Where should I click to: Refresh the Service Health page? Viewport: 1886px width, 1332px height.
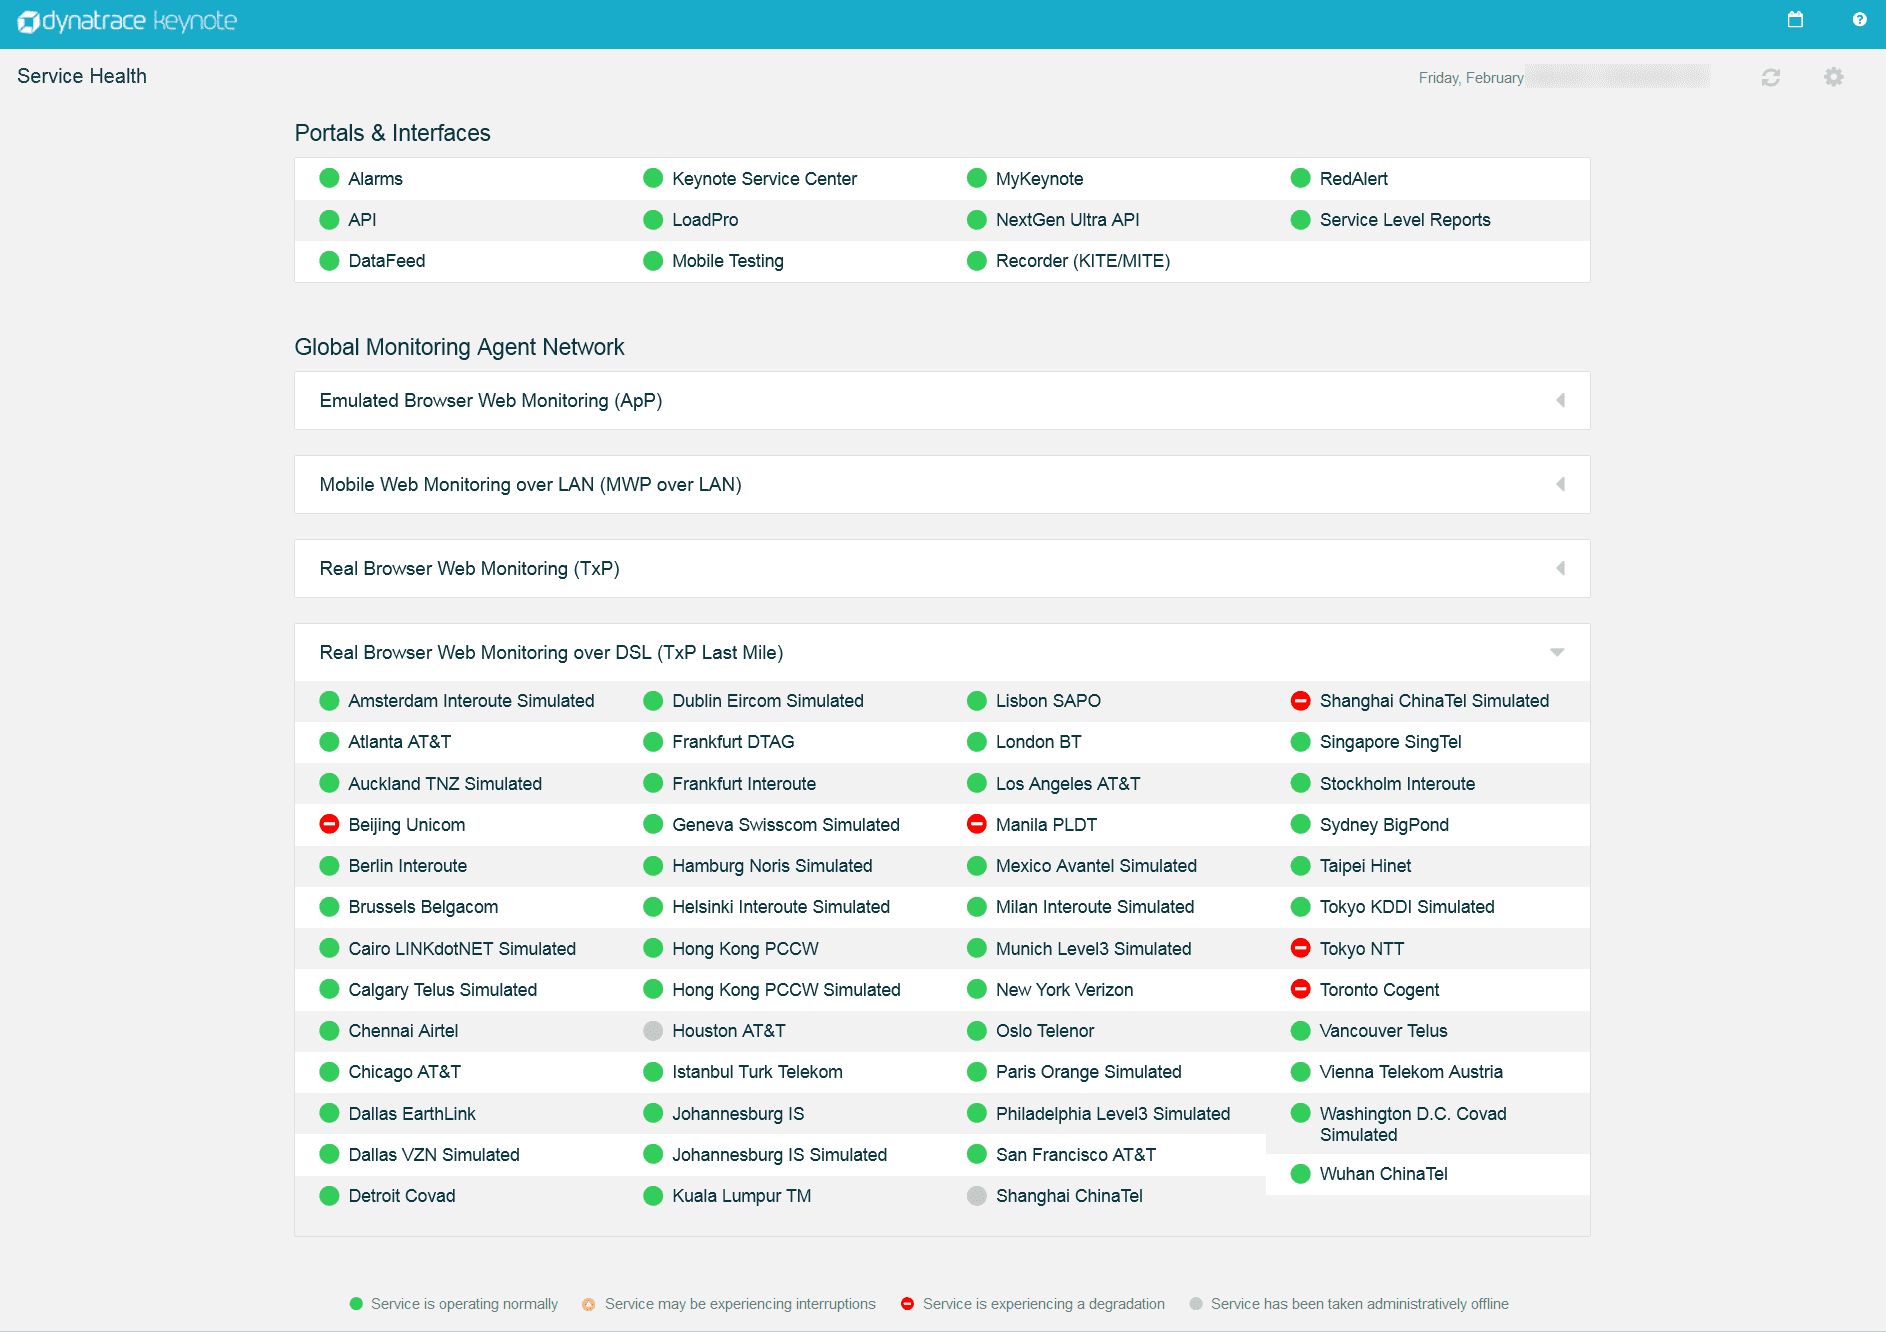[1771, 77]
